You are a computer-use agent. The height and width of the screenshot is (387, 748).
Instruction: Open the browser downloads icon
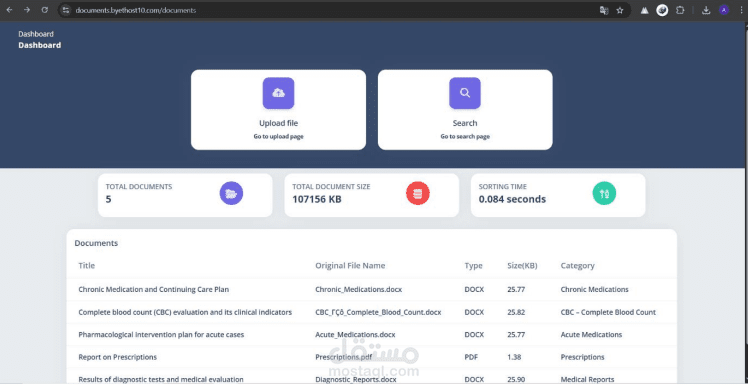pos(707,10)
